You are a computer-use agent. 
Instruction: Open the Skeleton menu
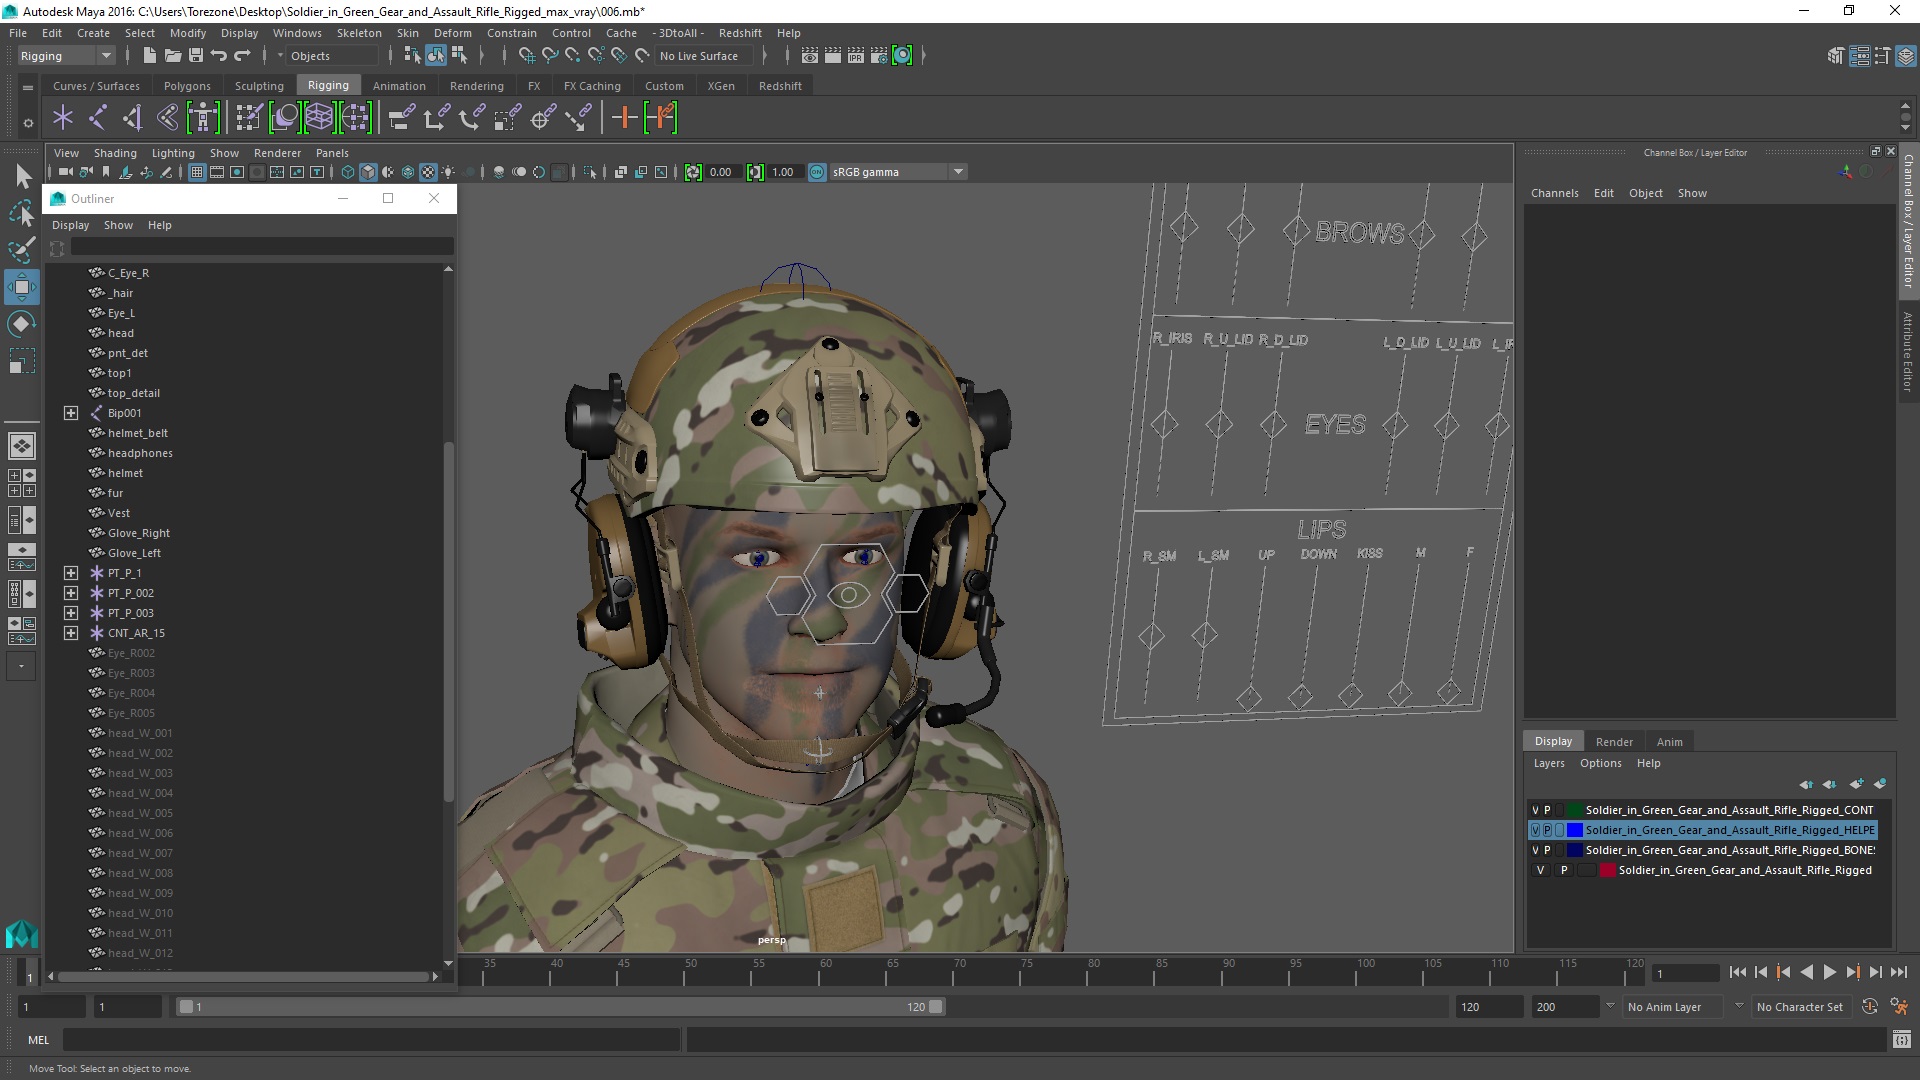pos(359,33)
